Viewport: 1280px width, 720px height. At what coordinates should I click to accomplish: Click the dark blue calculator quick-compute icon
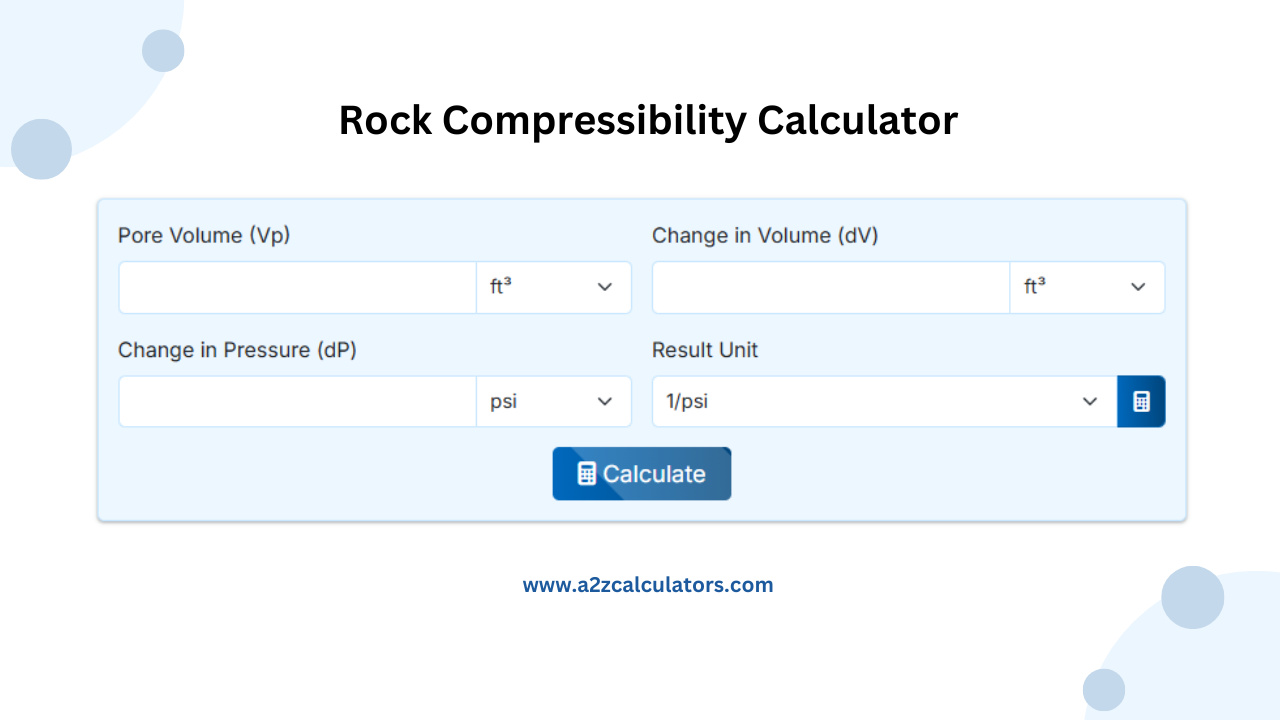coord(1141,401)
